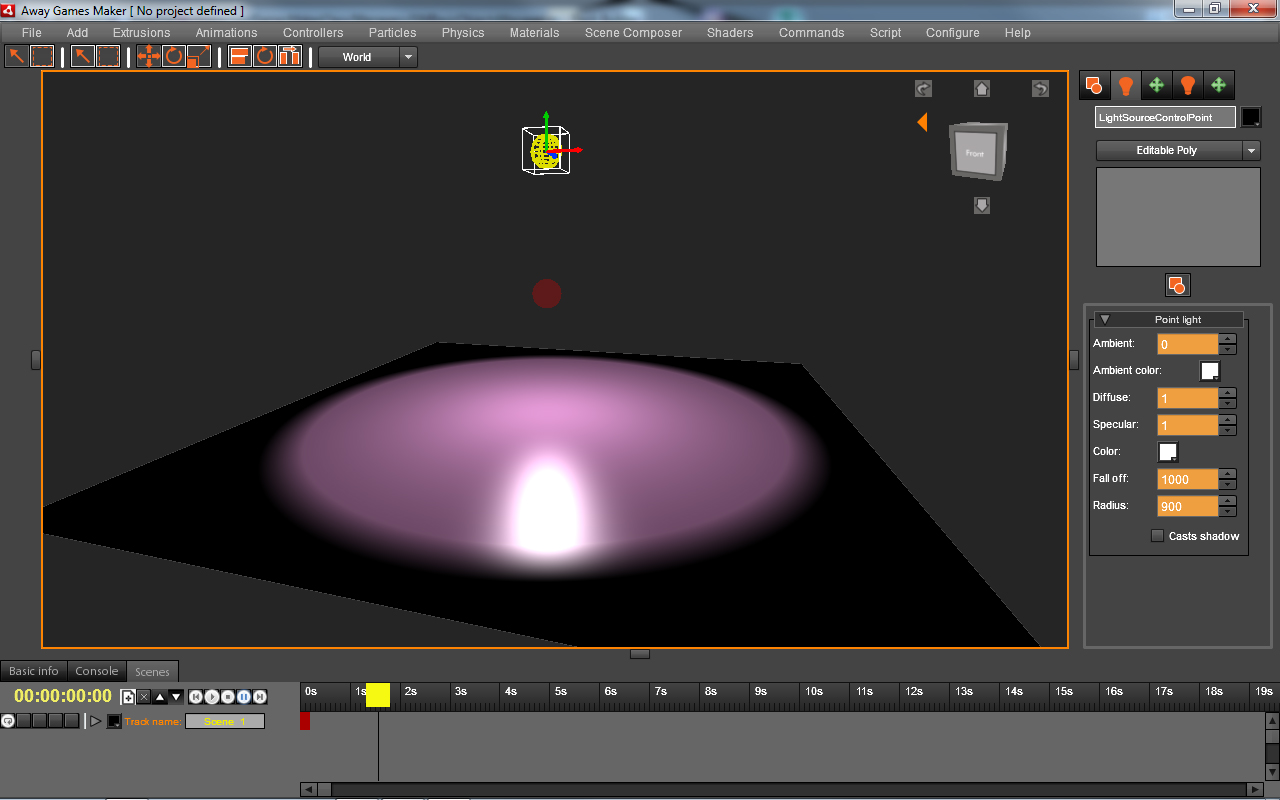Image resolution: width=1280 pixels, height=800 pixels.
Task: Select the Move transform tool
Action: tap(149, 56)
